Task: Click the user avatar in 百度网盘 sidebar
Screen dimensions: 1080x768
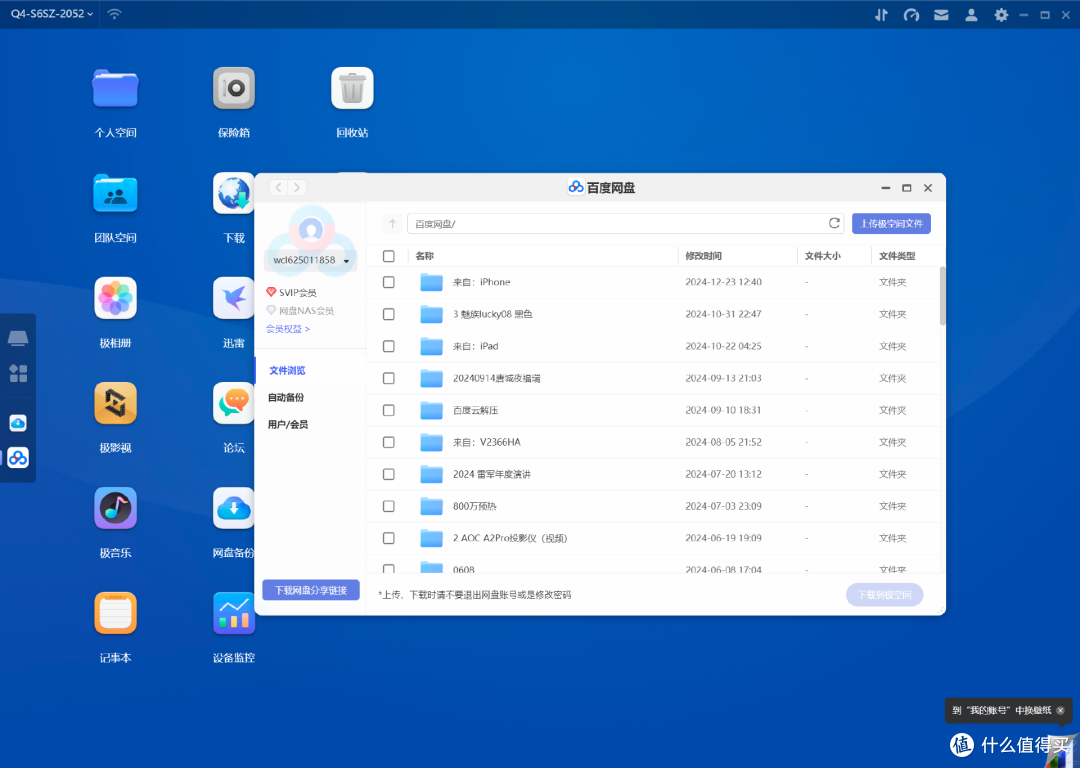Action: 311,229
